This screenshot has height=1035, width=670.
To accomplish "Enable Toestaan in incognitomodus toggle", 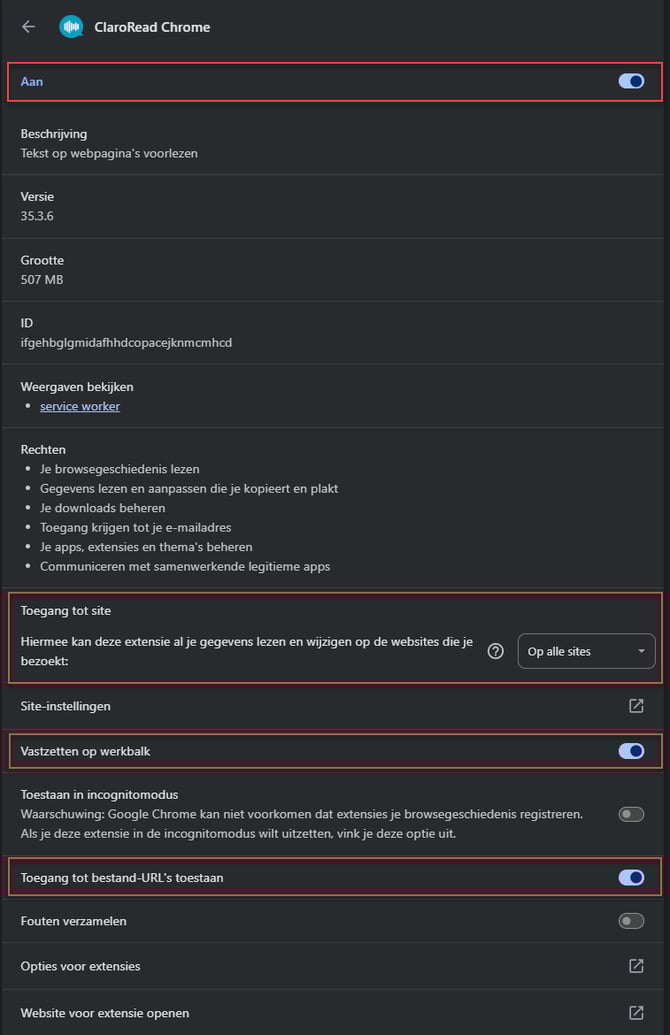I will coord(631,814).
